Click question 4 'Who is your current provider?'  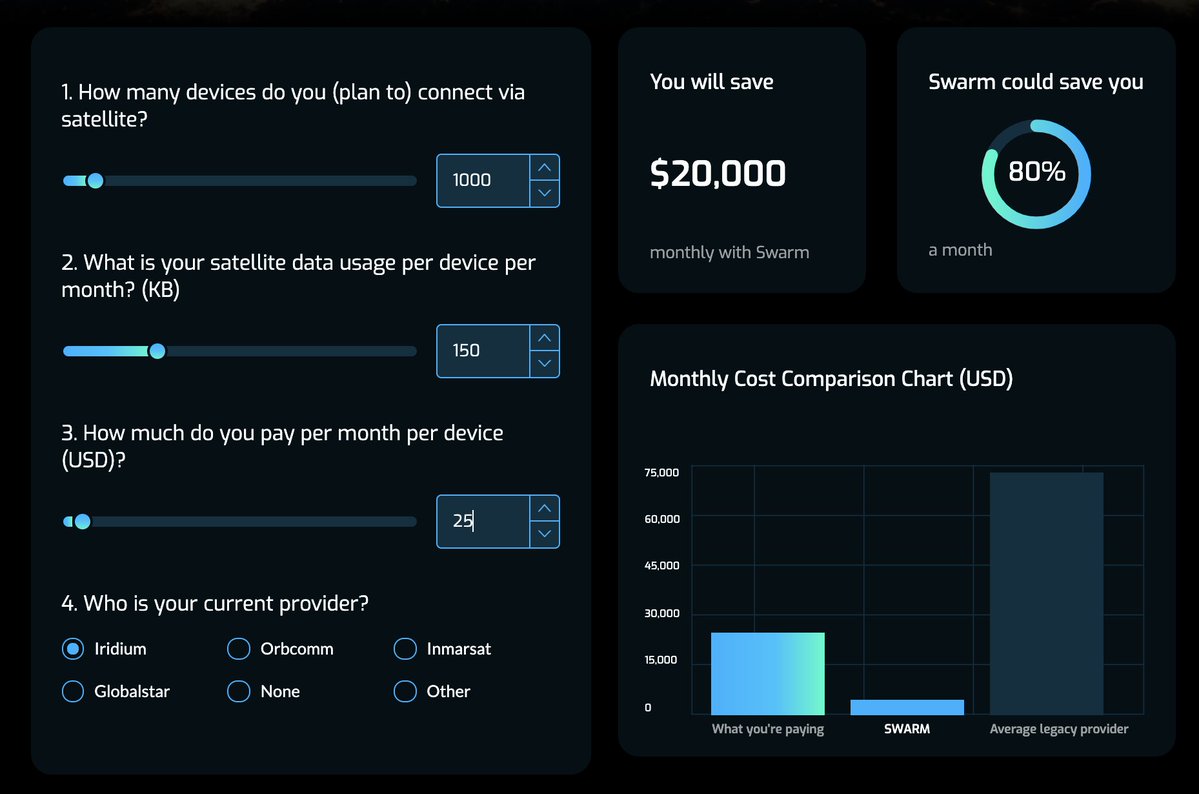pos(215,604)
